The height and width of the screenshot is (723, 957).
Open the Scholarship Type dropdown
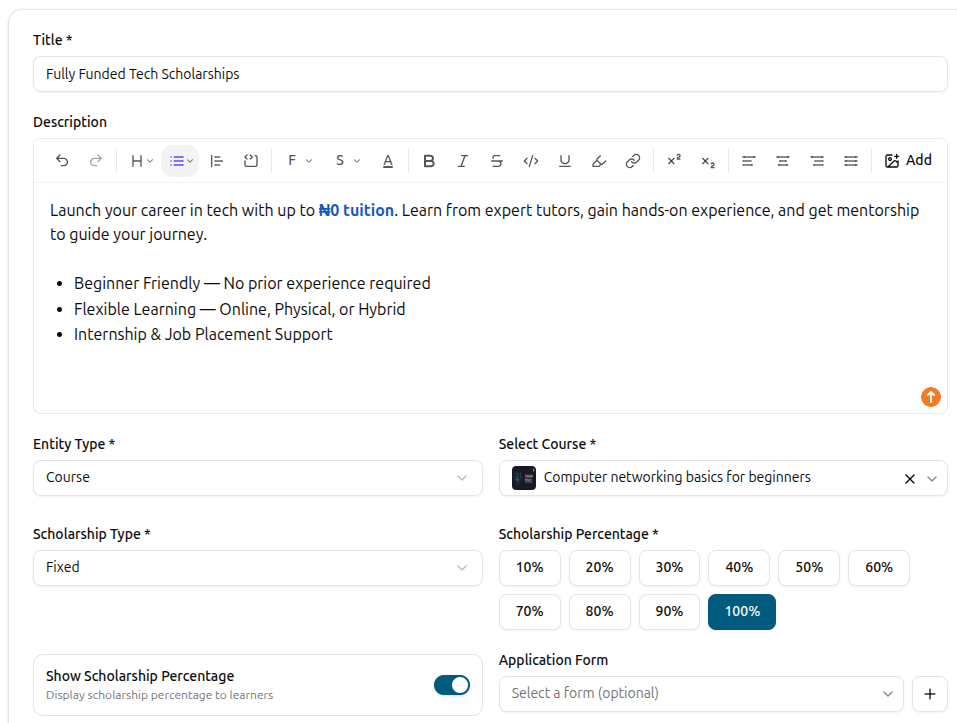pyautogui.click(x=258, y=567)
